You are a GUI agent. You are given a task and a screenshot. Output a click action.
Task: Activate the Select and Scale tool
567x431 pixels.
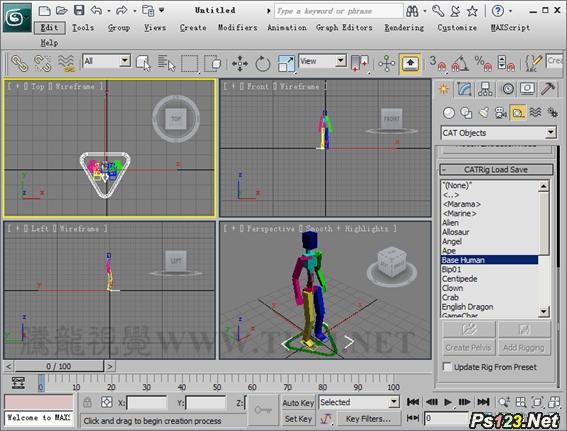286,63
